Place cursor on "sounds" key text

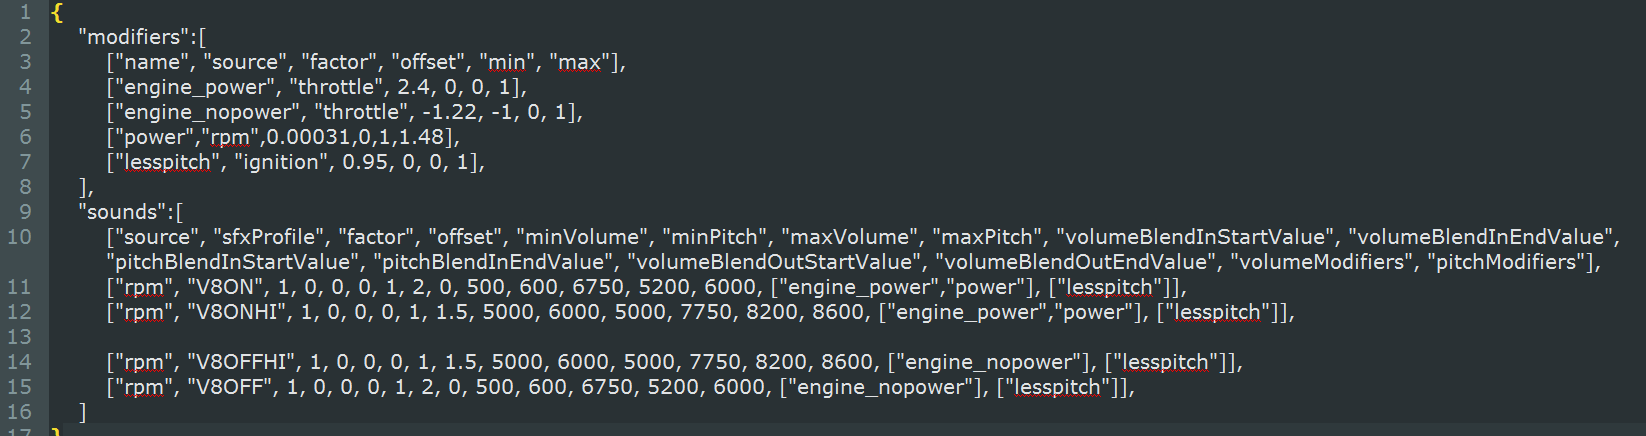coord(122,212)
